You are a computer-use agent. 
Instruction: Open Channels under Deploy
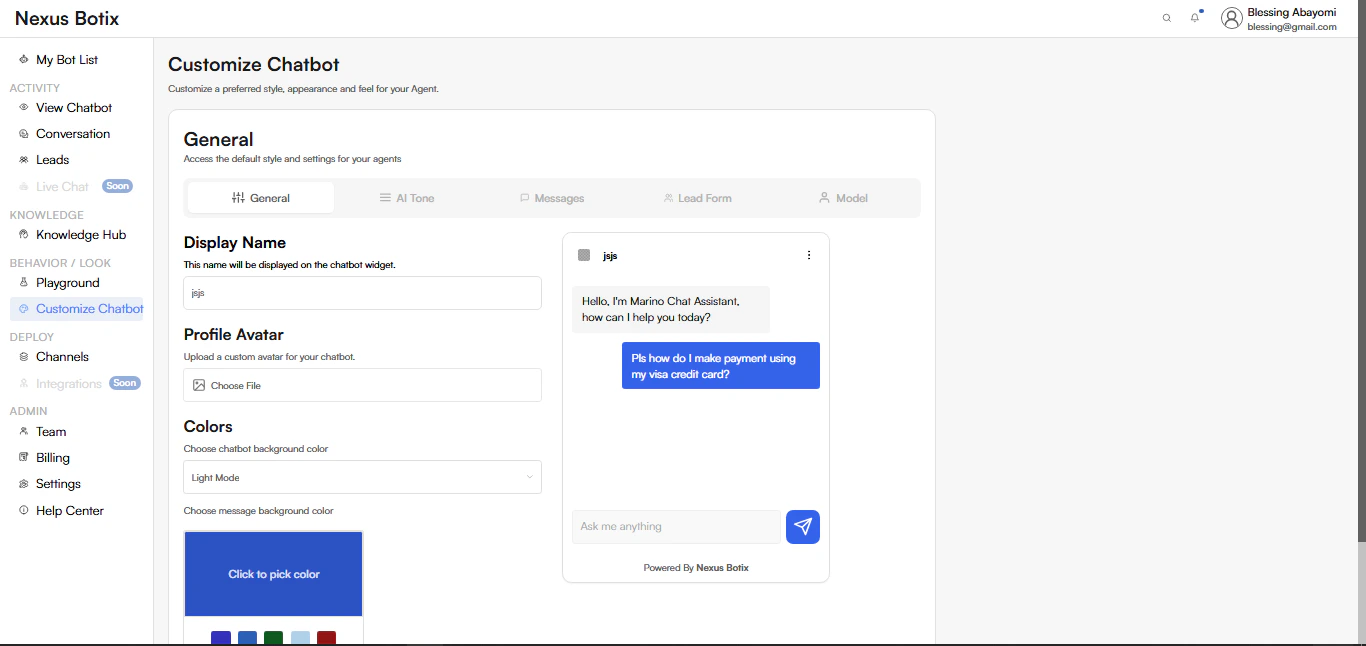click(62, 357)
